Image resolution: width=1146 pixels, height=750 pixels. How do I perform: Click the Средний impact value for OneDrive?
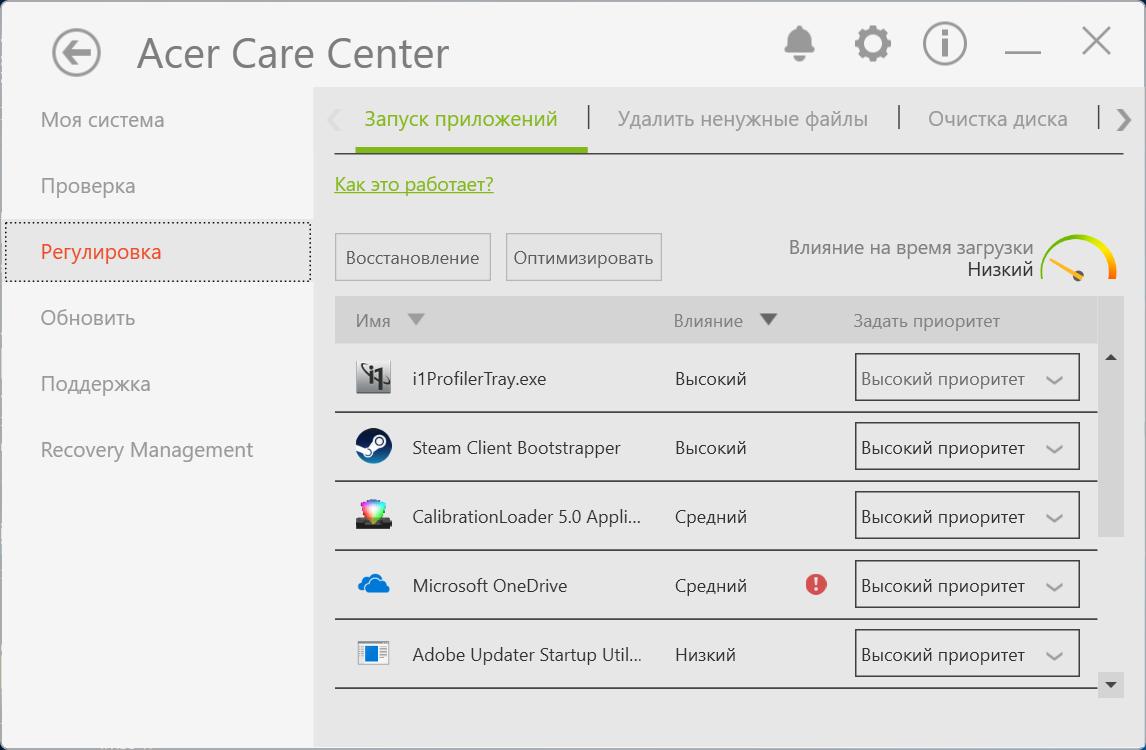click(x=710, y=586)
